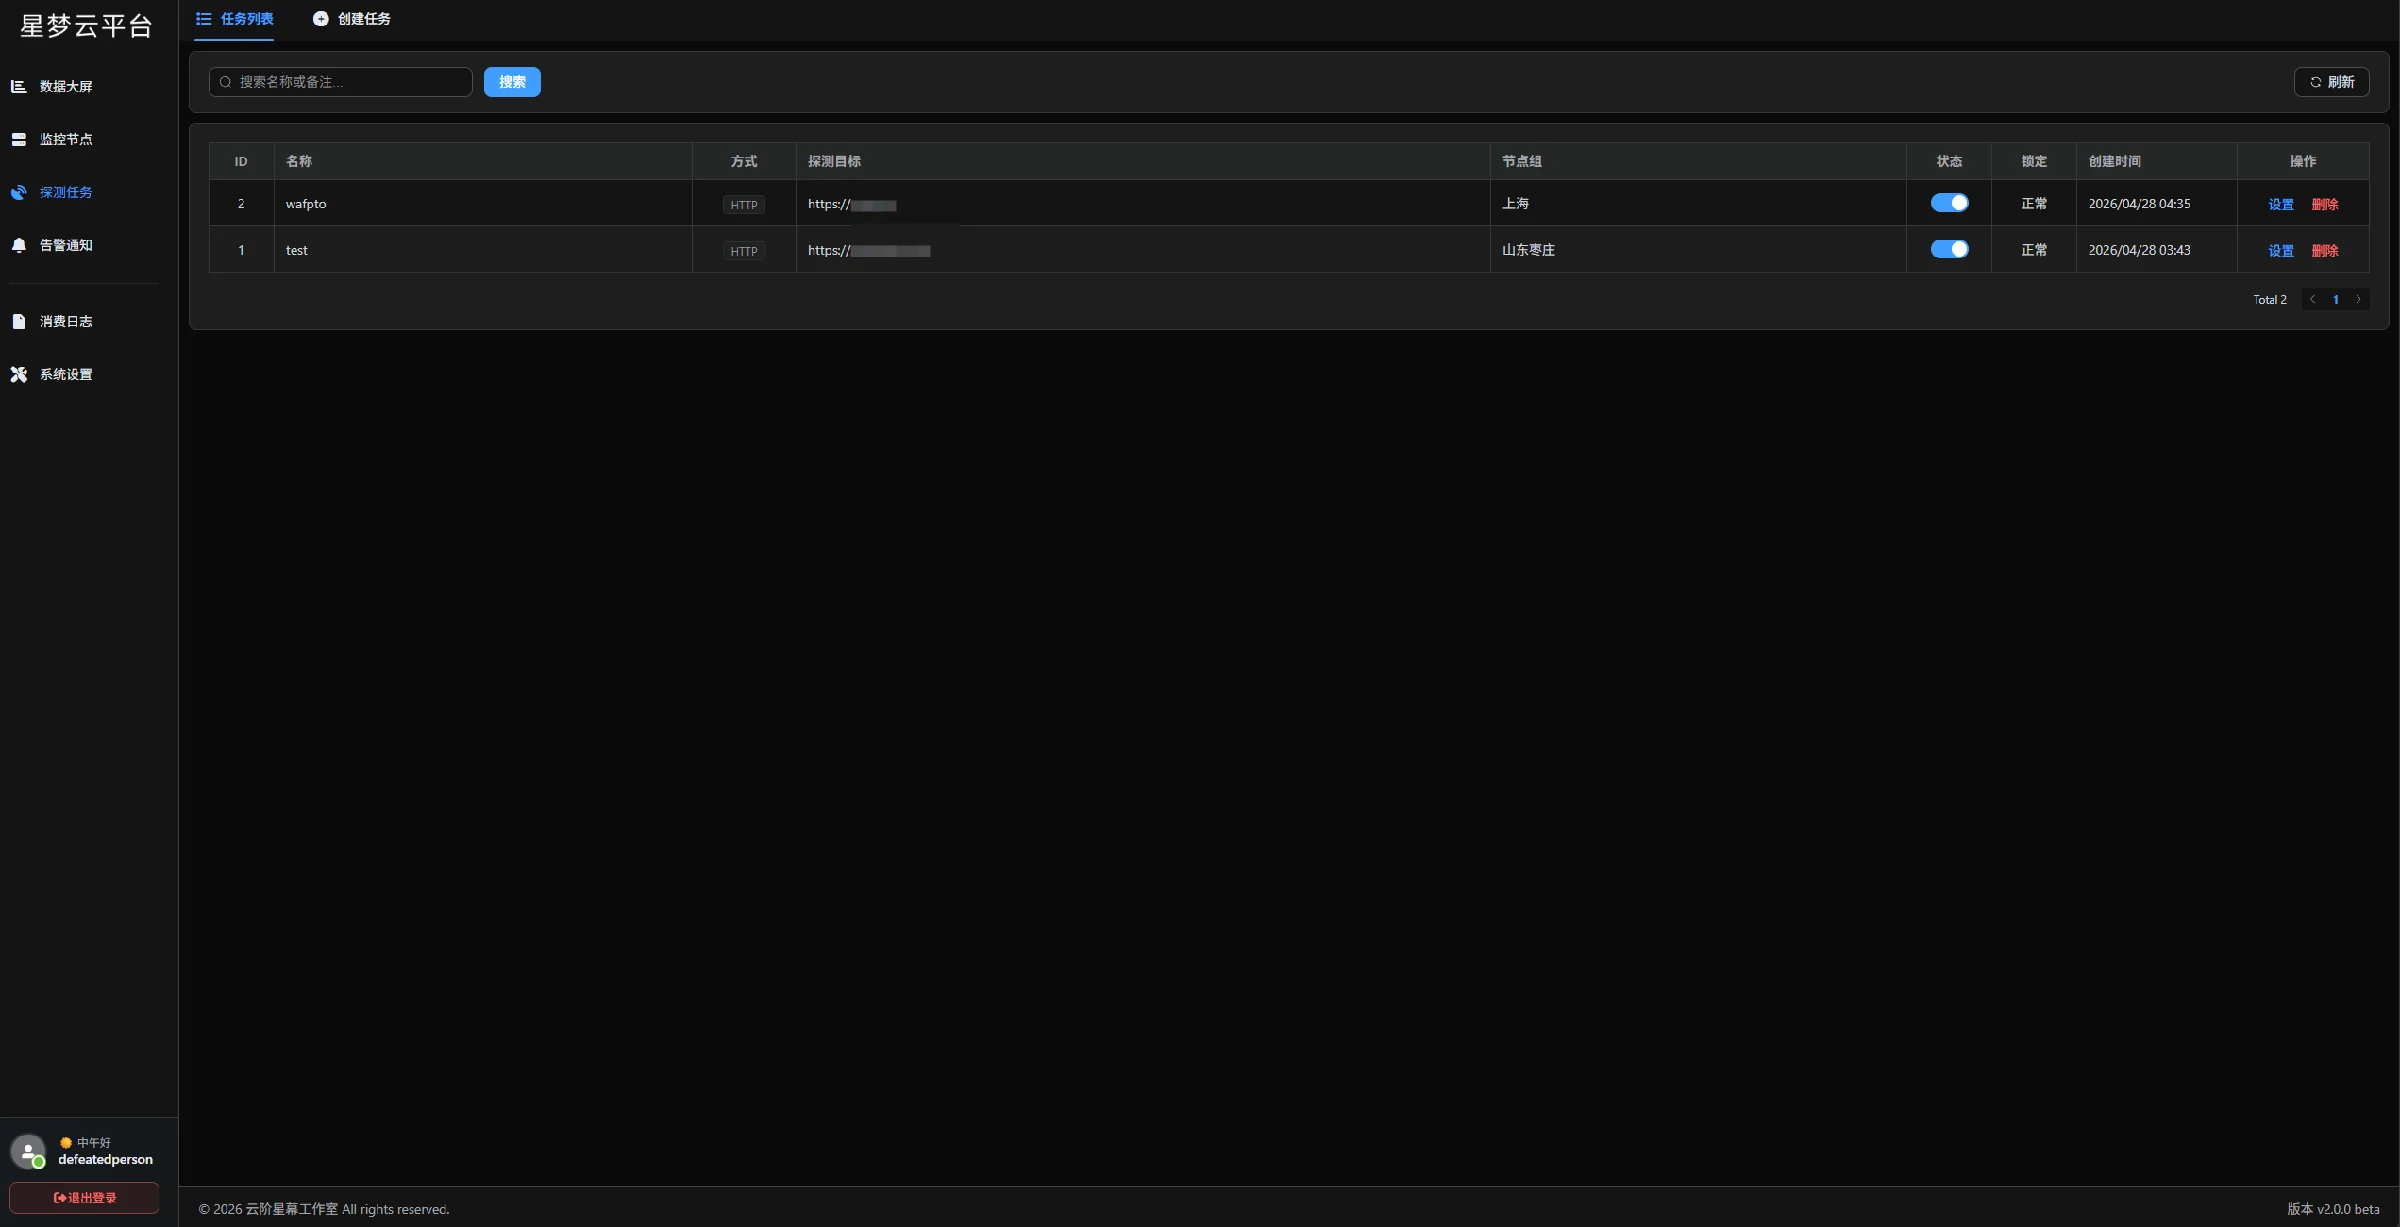This screenshot has width=2400, height=1227.
Task: Click the blue 搜索 button
Action: 512,82
